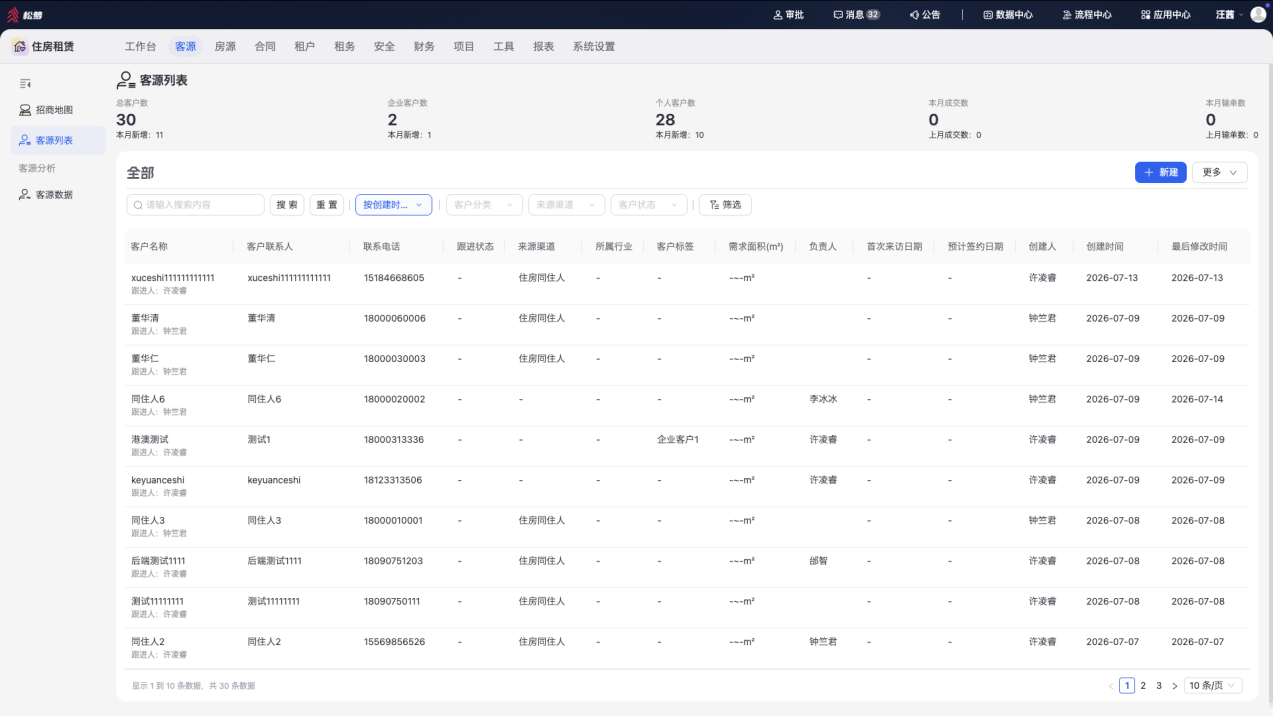Viewport: 1273px width, 716px height.
Task: Click the 搜索 button
Action: 287,205
